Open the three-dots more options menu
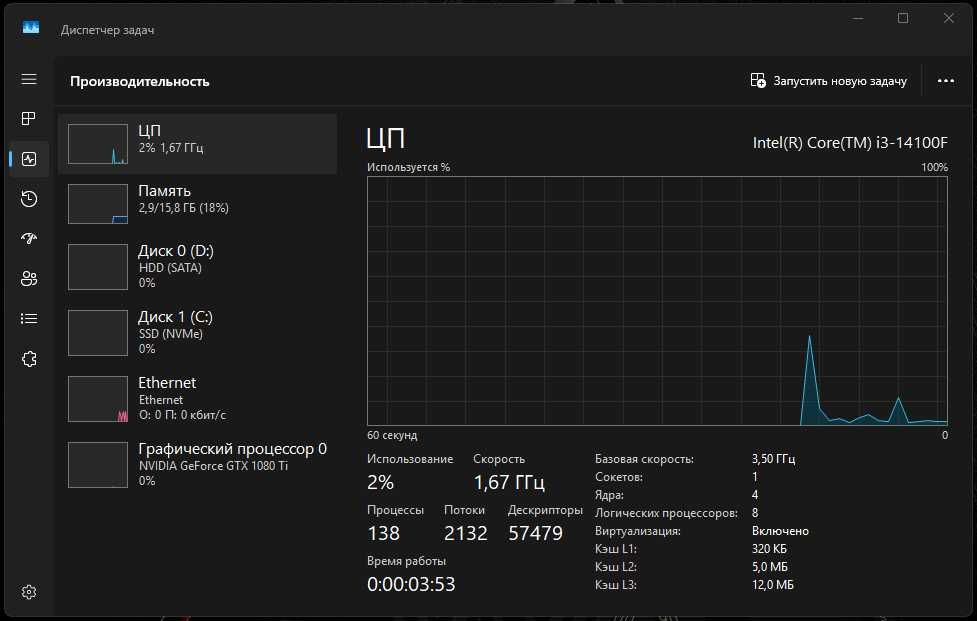The height and width of the screenshot is (621, 977). (x=945, y=80)
